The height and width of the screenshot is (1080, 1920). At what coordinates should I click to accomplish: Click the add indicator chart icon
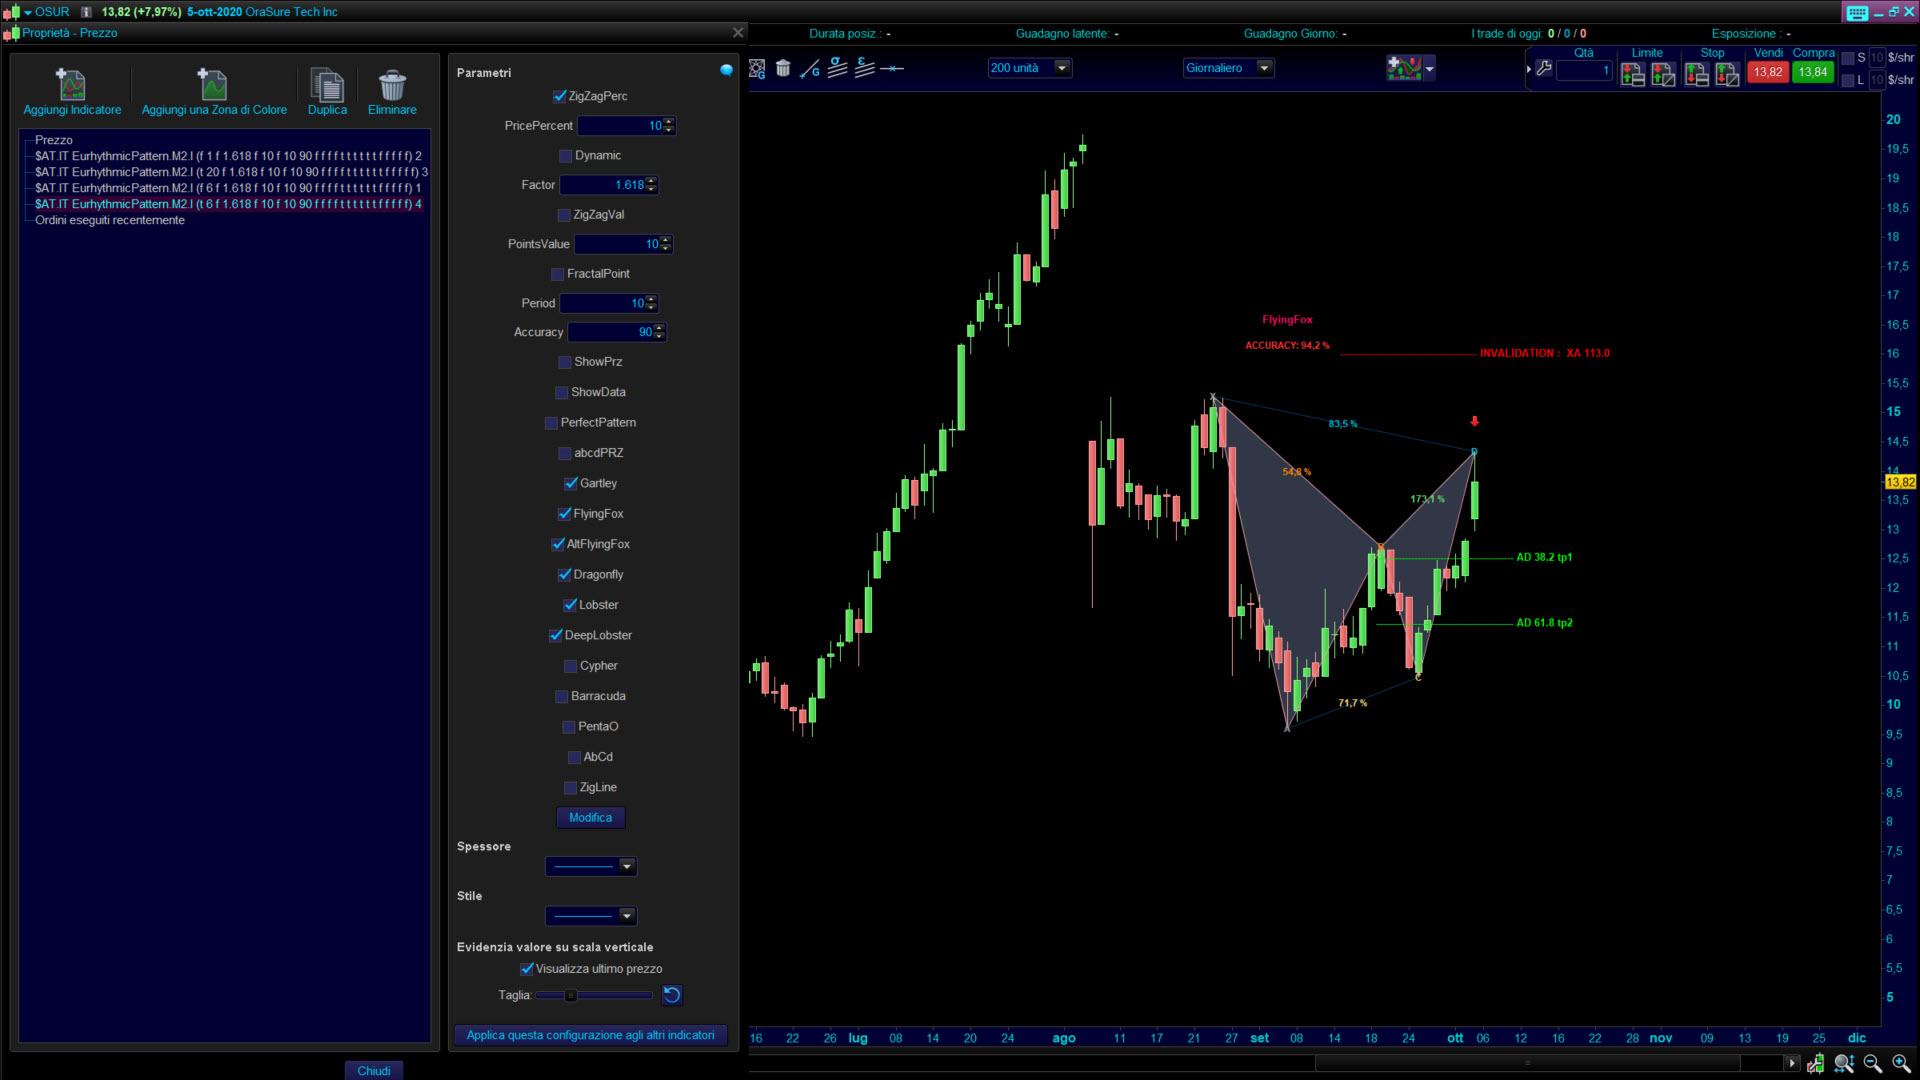point(1404,68)
